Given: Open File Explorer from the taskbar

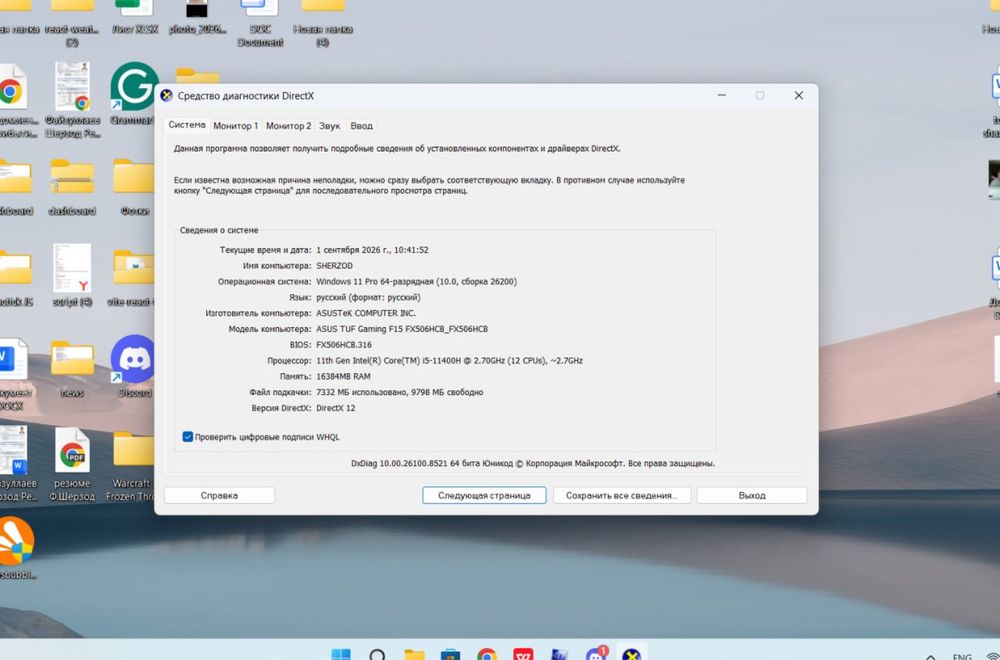Looking at the screenshot, I should [415, 654].
